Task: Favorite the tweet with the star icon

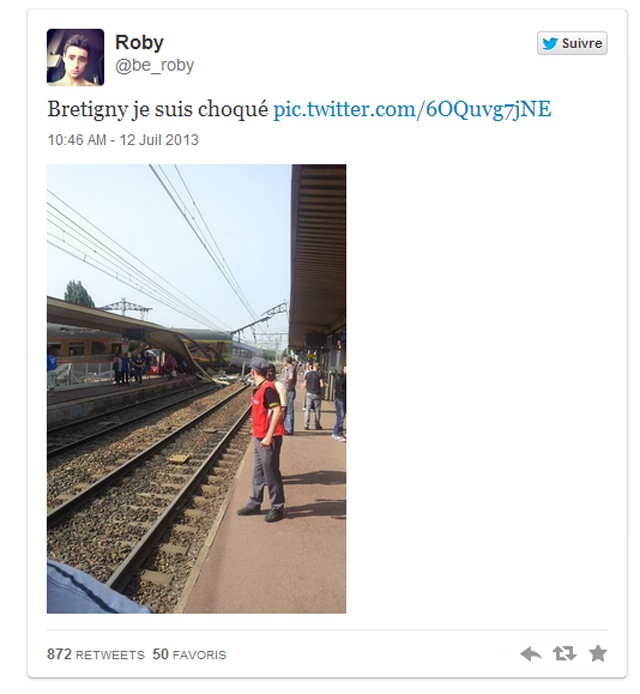Action: pos(598,653)
